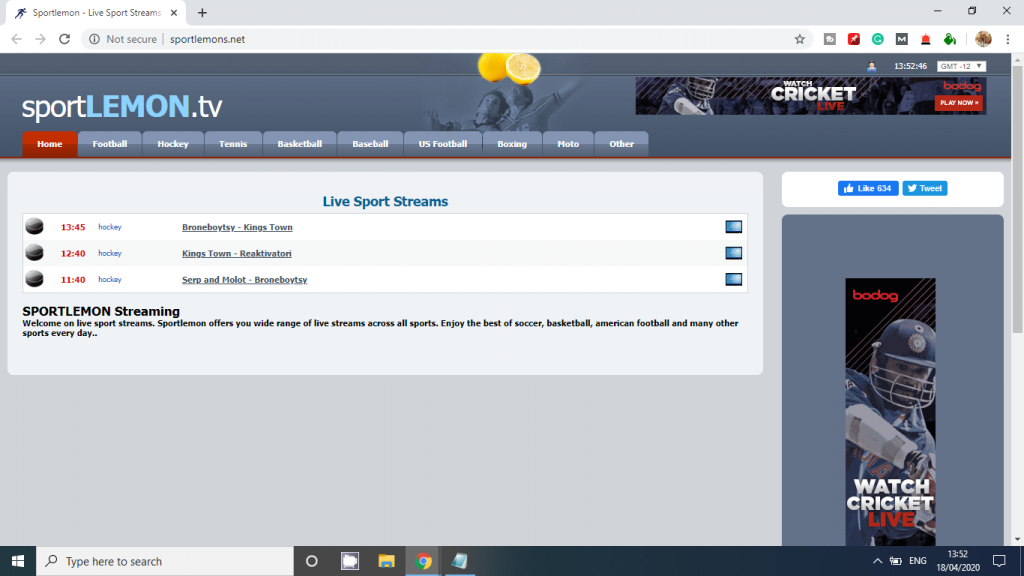1024x576 pixels.
Task: Open stream icon for Broneboytsy - Kings Town
Action: tap(733, 227)
